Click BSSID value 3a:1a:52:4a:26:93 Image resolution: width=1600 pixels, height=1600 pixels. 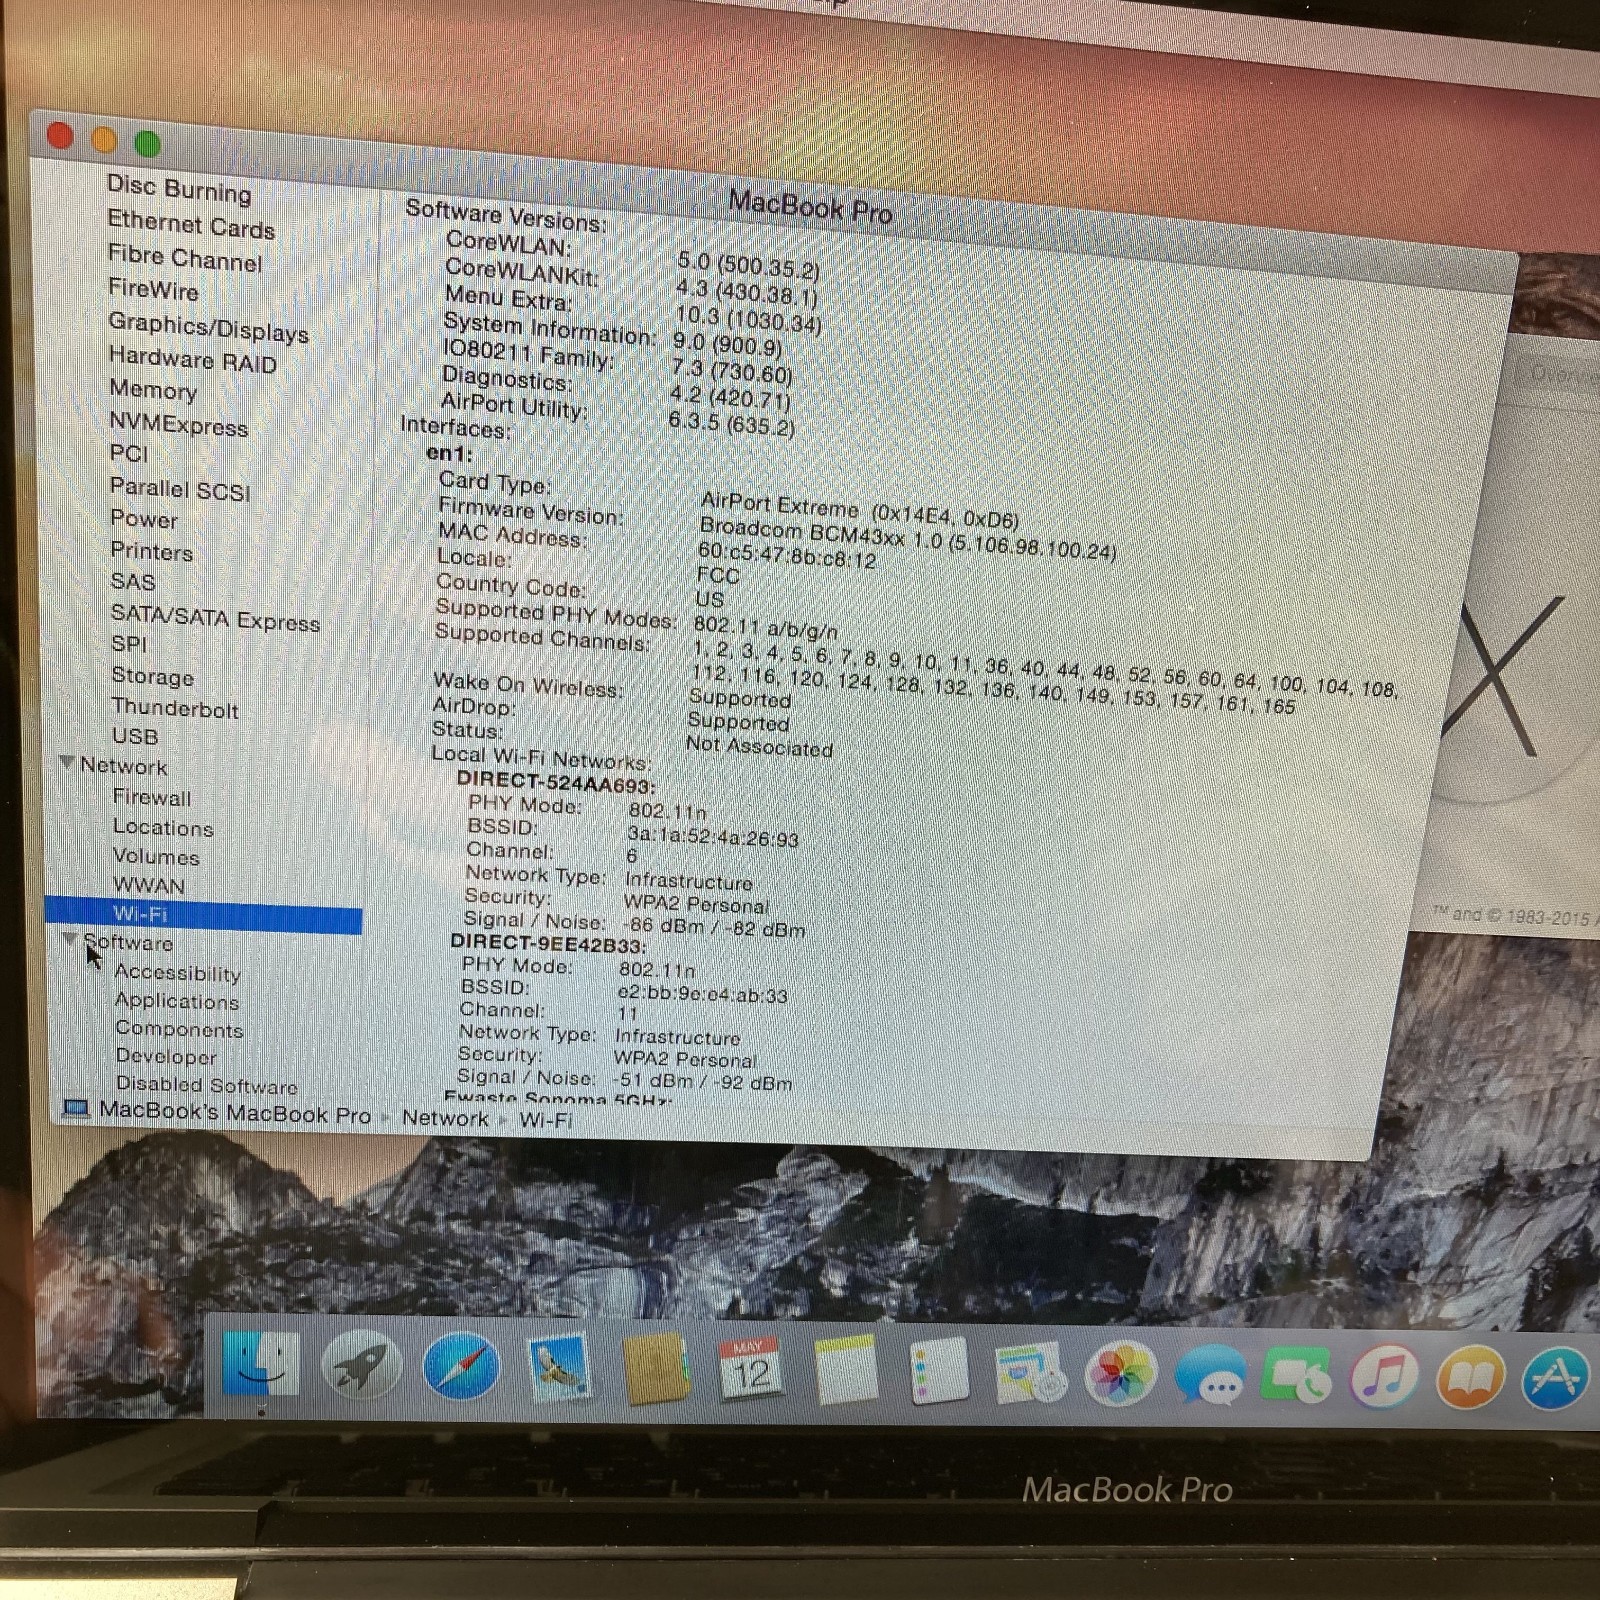pyautogui.click(x=713, y=836)
